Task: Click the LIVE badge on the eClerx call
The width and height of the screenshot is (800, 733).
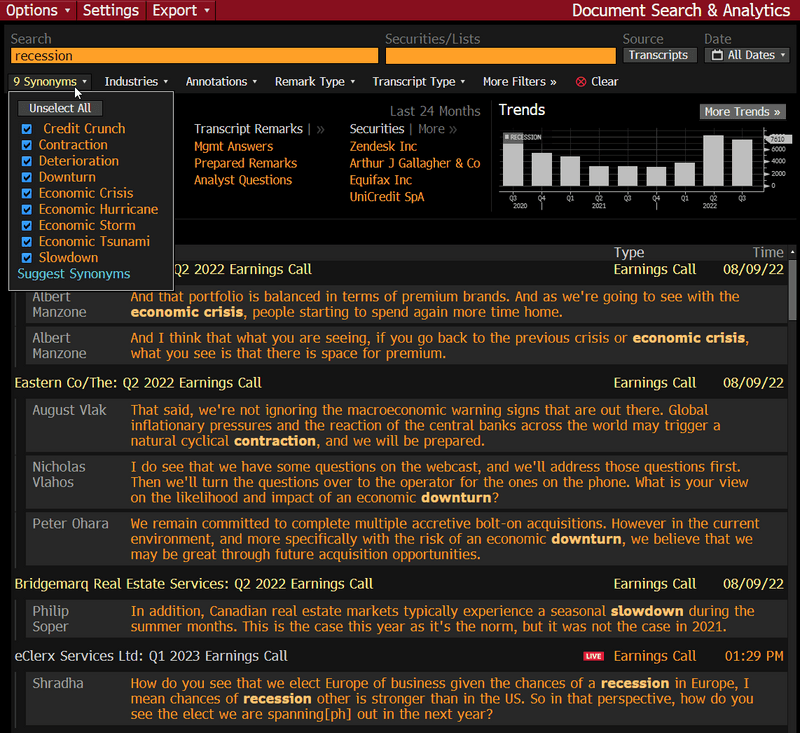Action: (x=594, y=656)
